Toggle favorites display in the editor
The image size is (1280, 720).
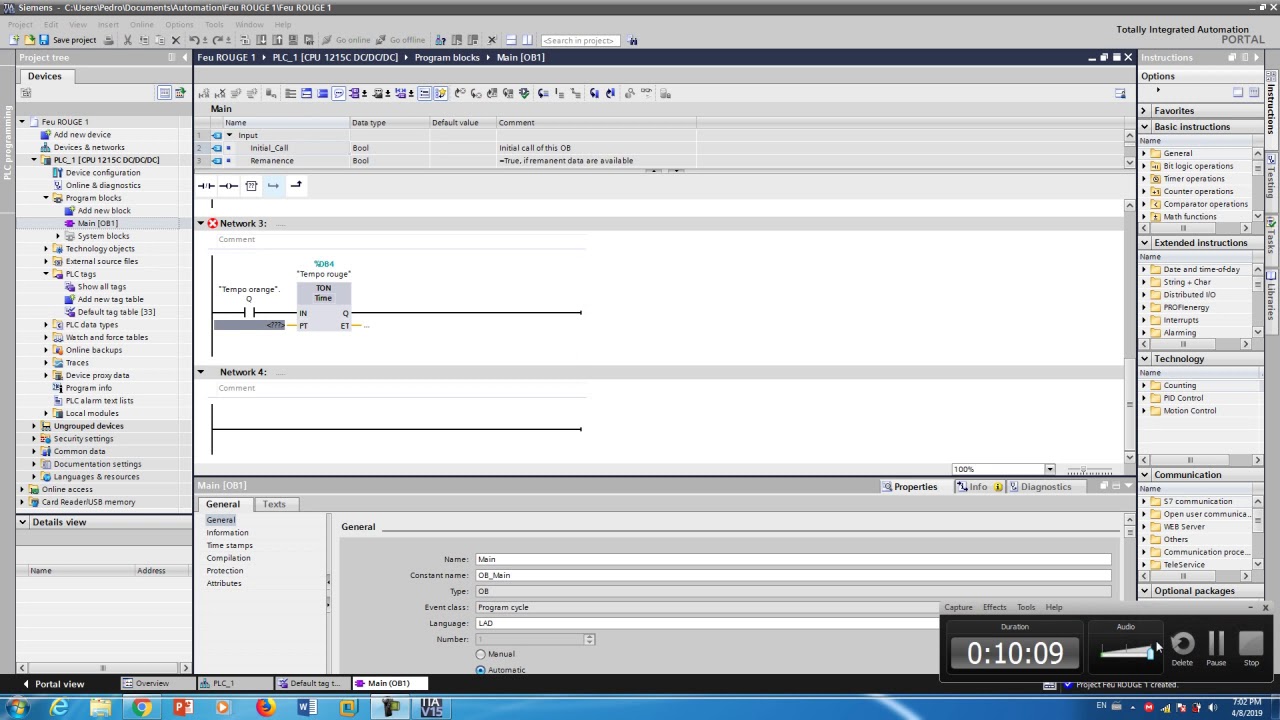click(440, 93)
